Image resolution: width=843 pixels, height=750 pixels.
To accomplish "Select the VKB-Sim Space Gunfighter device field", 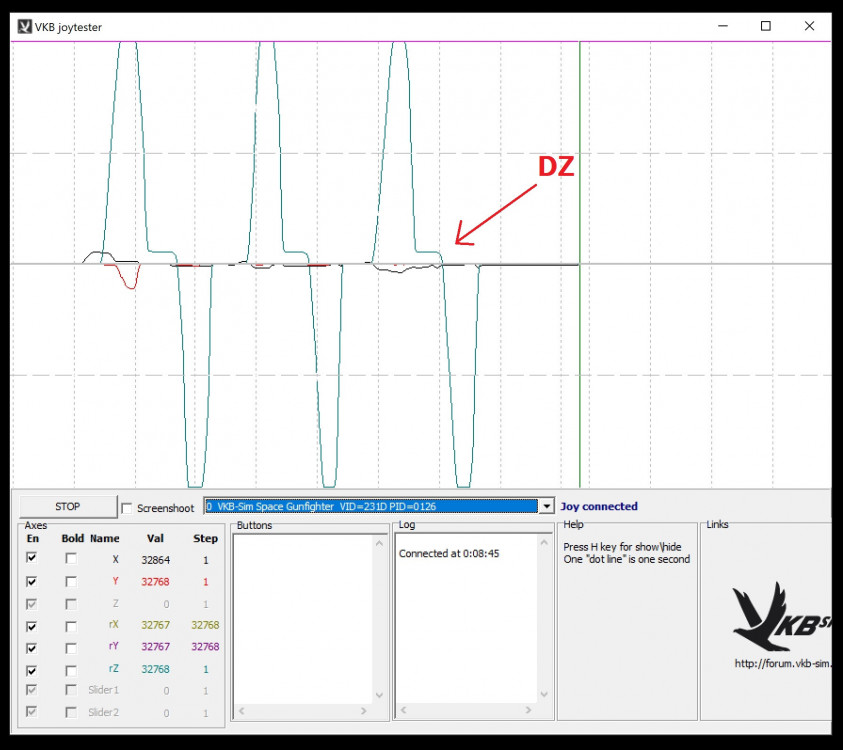I will 372,506.
